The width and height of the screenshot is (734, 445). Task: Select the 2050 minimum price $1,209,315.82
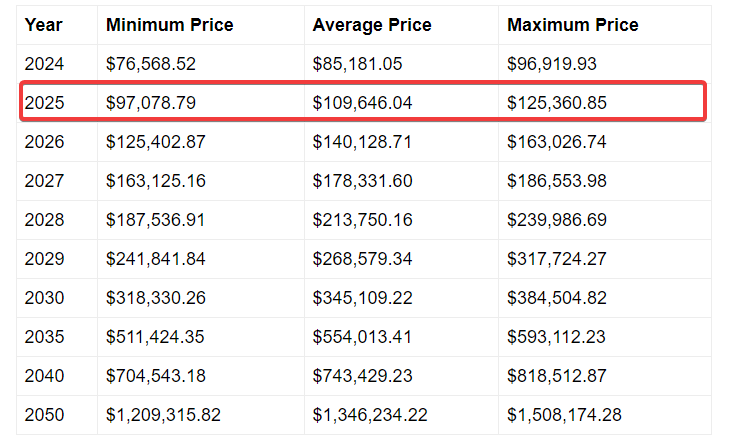click(x=163, y=415)
